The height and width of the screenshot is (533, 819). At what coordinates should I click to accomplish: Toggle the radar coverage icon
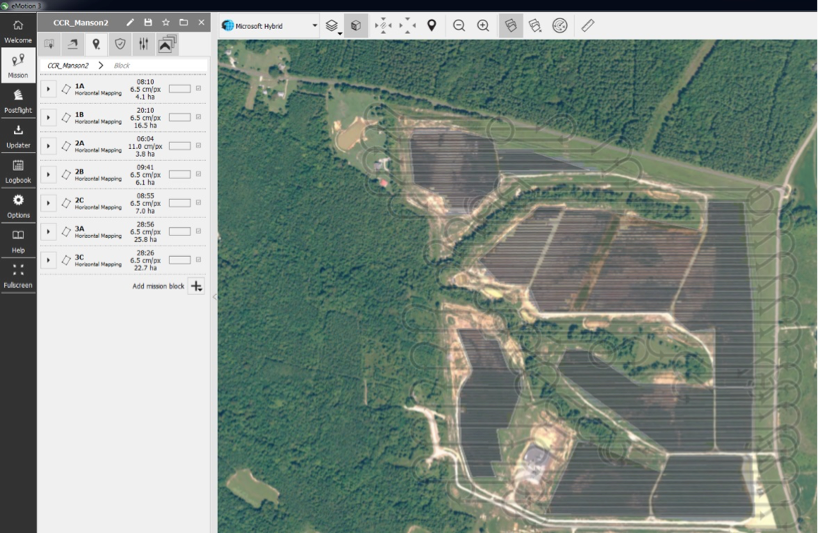coord(559,26)
